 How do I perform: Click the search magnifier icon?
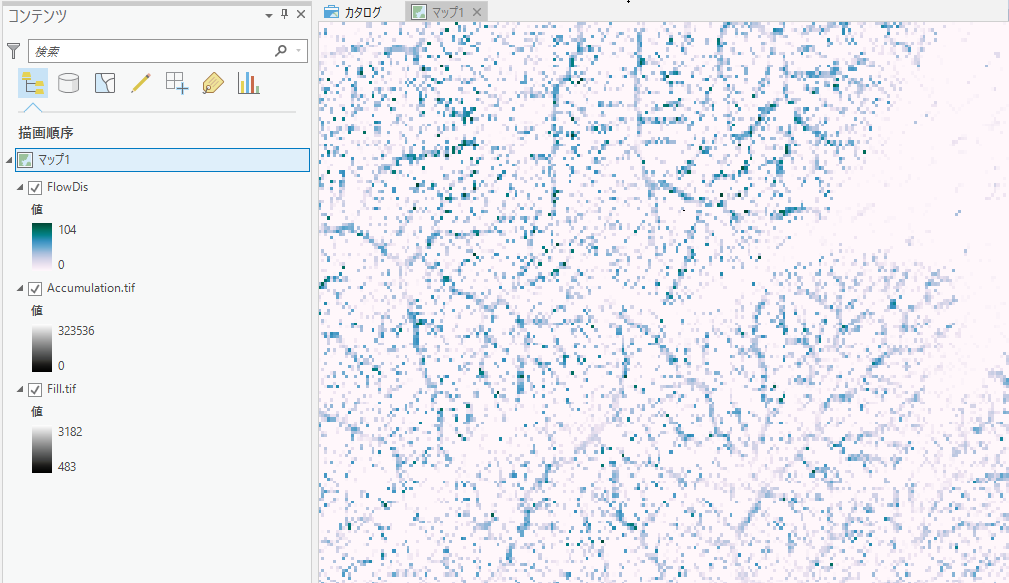coord(281,50)
